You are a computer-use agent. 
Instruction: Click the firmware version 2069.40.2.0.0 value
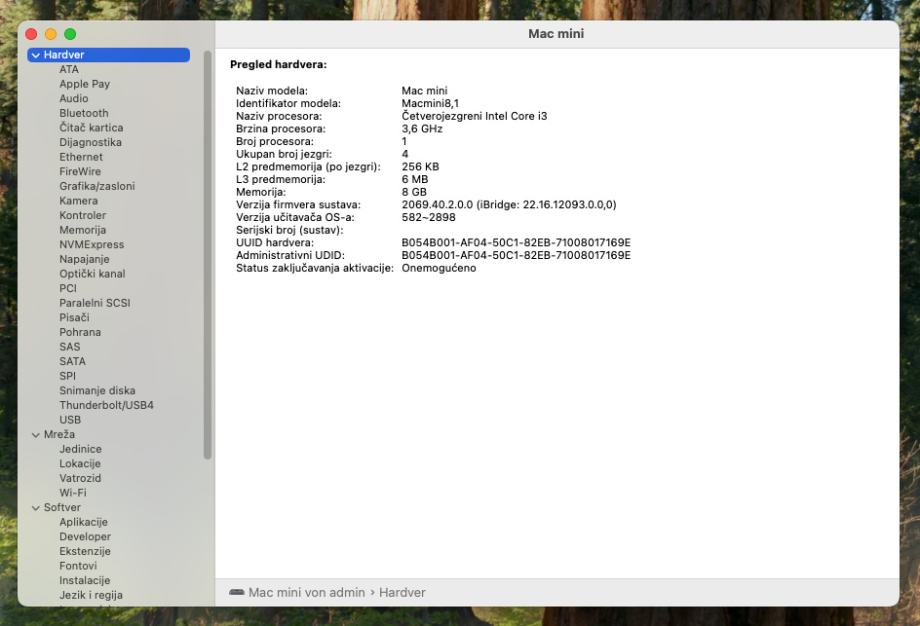pyautogui.click(x=509, y=205)
